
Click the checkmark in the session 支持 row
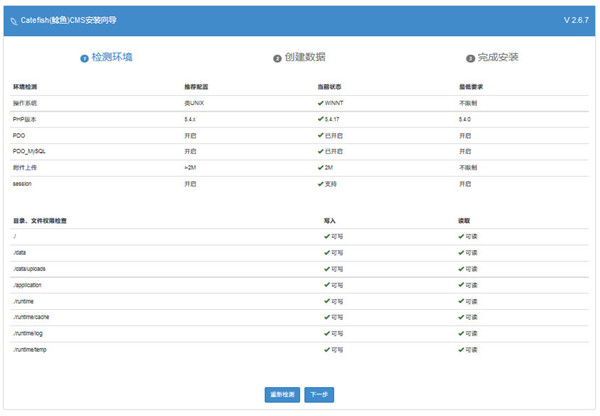[x=320, y=184]
